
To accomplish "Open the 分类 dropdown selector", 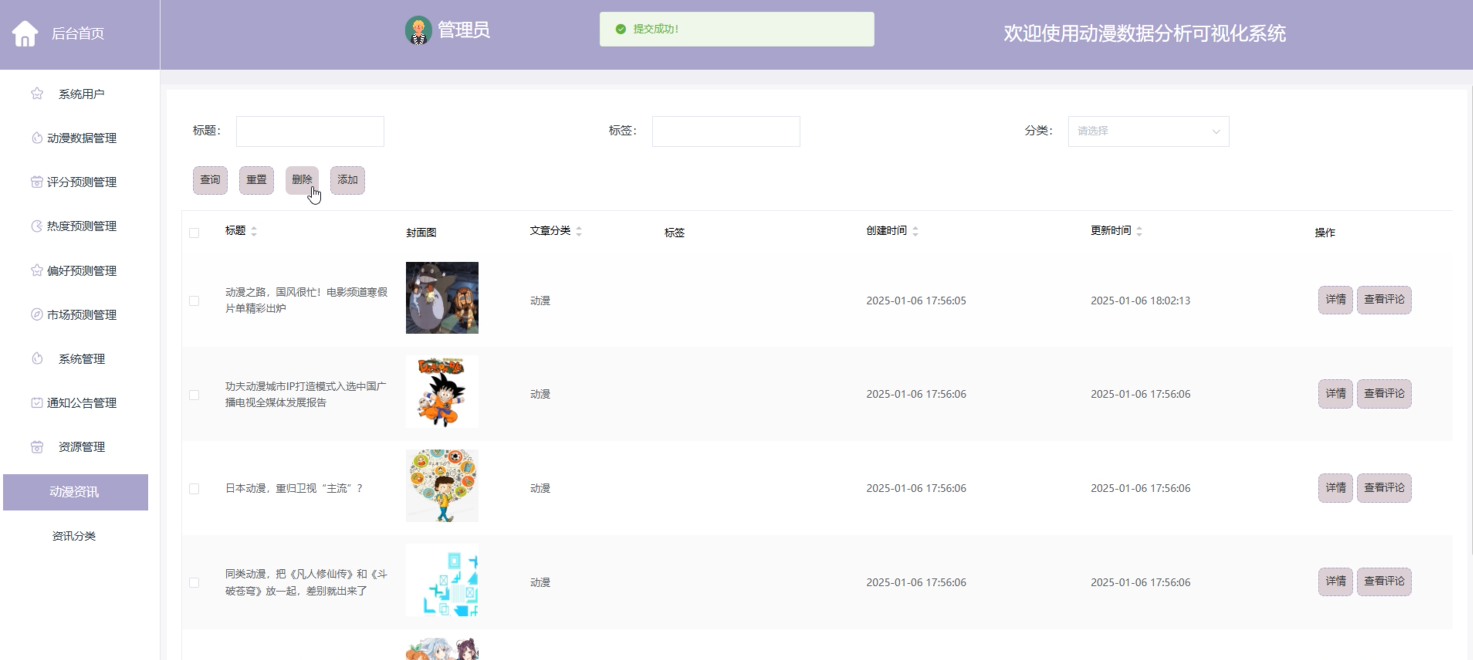I will (1148, 131).
